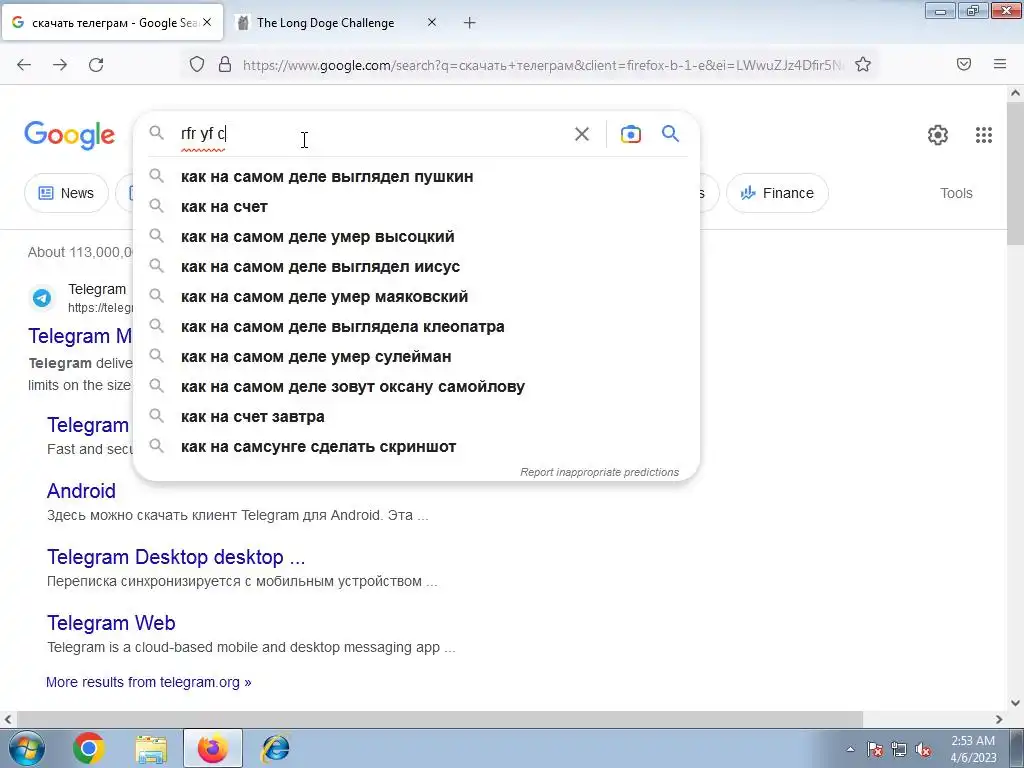The height and width of the screenshot is (768, 1024).
Task: Select Firefox taskbar icon
Action: [213, 748]
